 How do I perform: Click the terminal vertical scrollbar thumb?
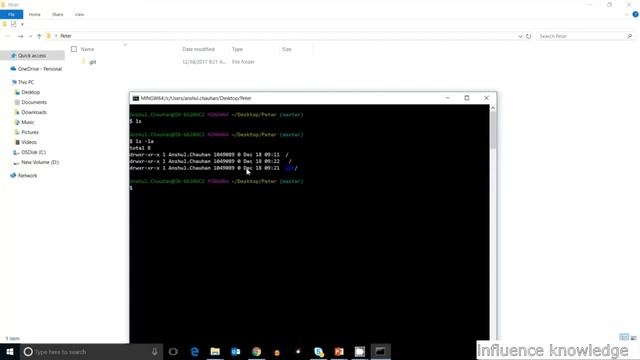(x=493, y=131)
